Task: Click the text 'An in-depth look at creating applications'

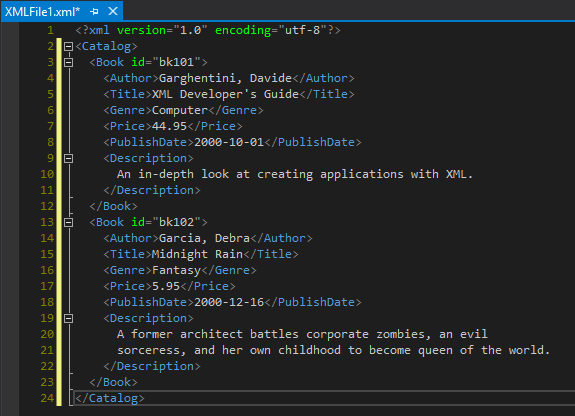Action: [260, 174]
